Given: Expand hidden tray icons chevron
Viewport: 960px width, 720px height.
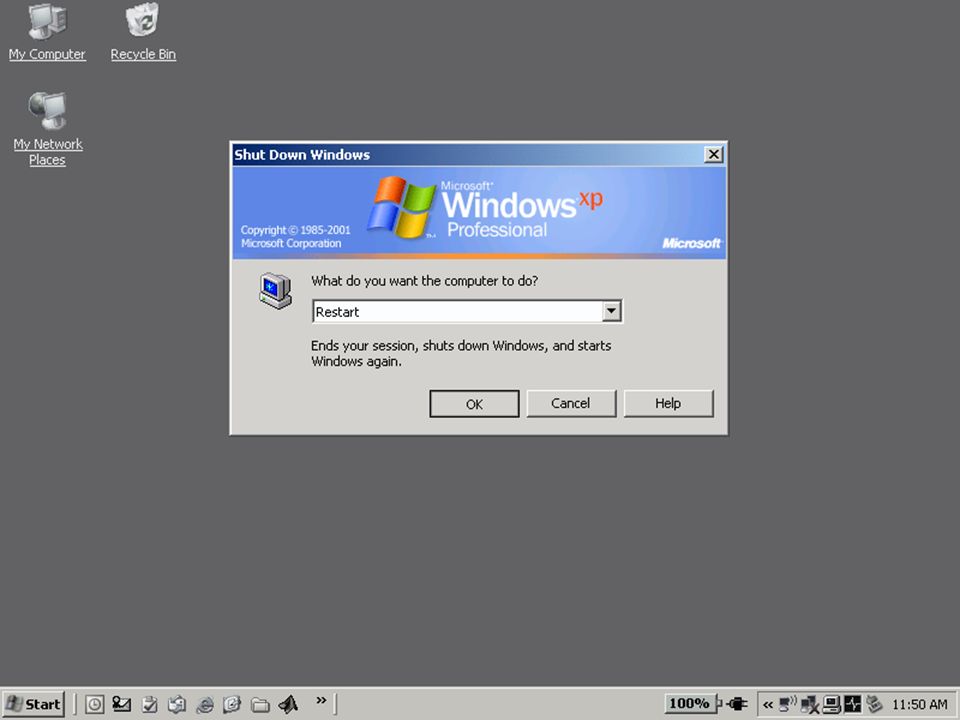Looking at the screenshot, I should click(768, 705).
